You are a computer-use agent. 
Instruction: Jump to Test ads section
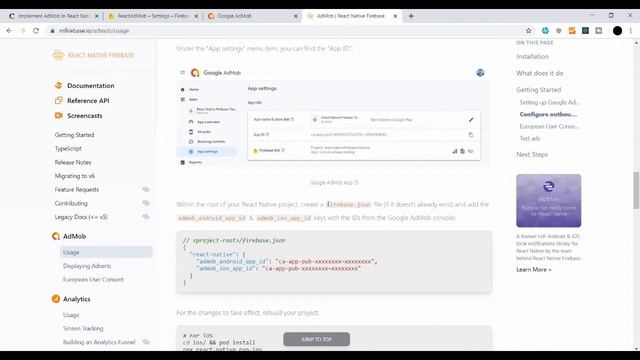click(x=530, y=138)
